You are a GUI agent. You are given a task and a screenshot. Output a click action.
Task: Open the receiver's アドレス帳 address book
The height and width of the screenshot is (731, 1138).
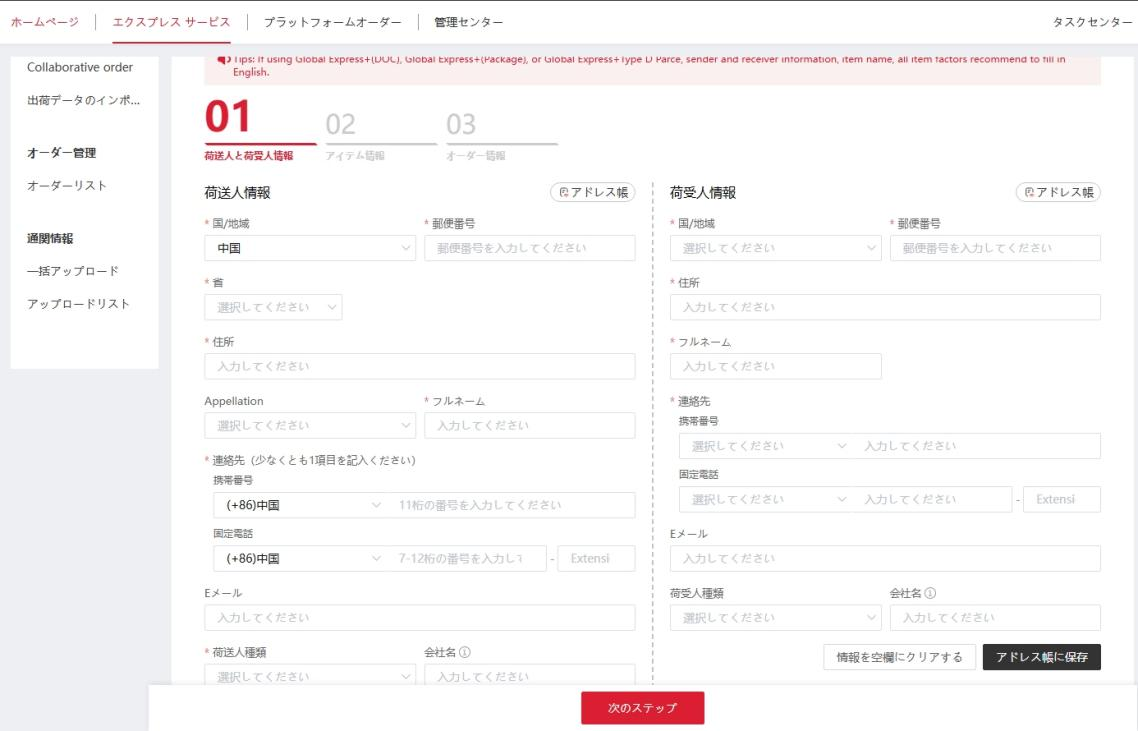(1057, 192)
